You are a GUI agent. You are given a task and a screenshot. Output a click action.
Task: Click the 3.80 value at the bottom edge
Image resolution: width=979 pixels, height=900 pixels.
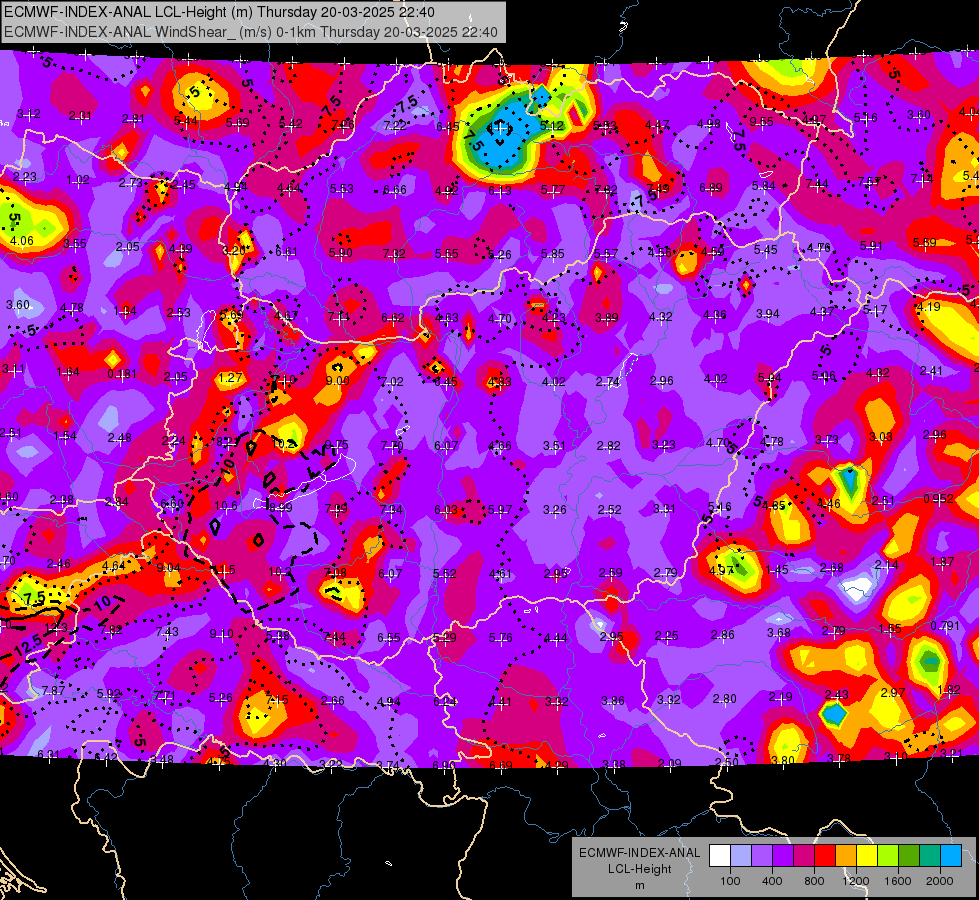782,760
